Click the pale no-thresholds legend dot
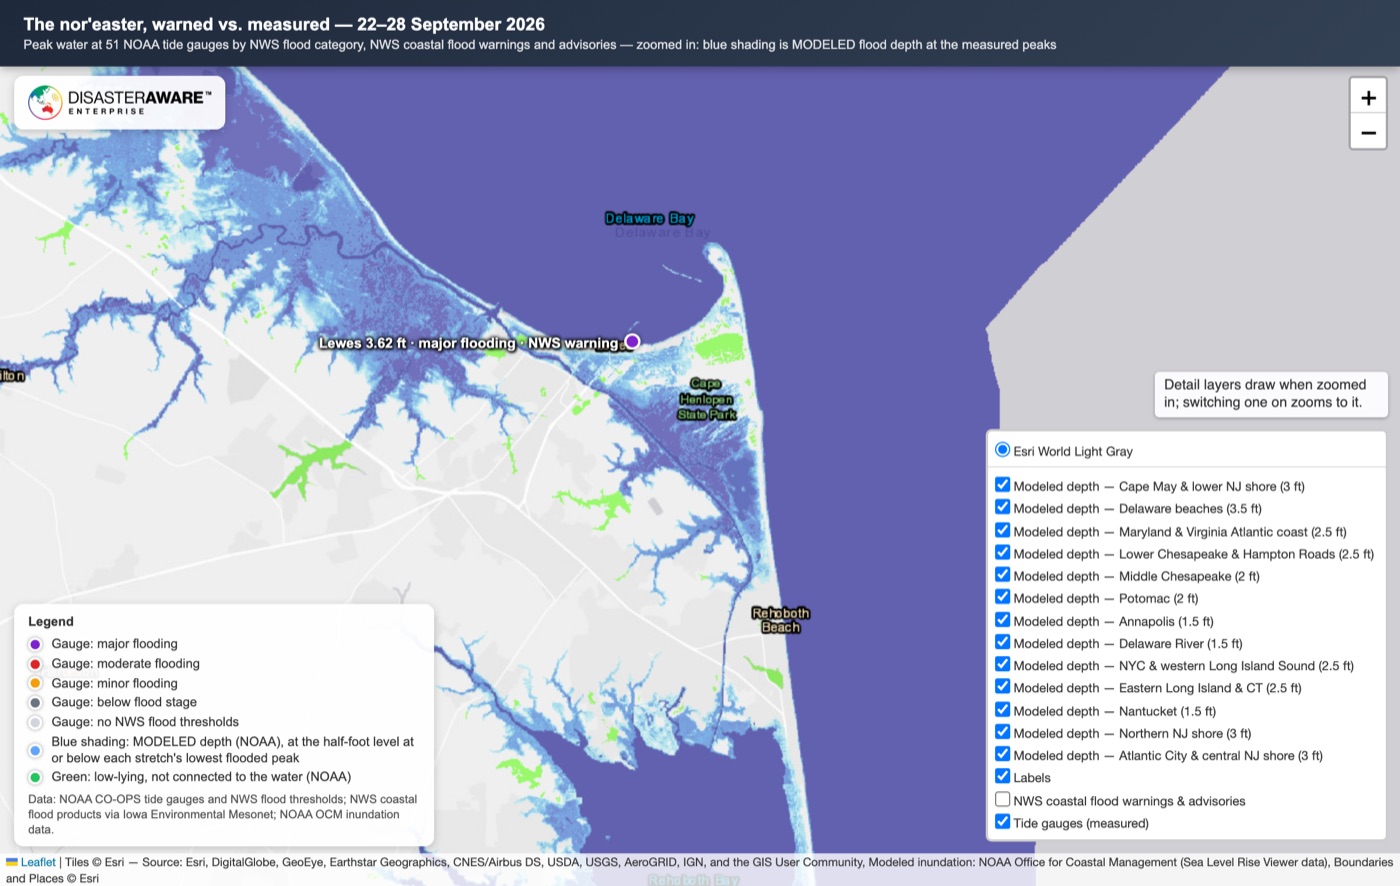The image size is (1400, 886). click(35, 722)
